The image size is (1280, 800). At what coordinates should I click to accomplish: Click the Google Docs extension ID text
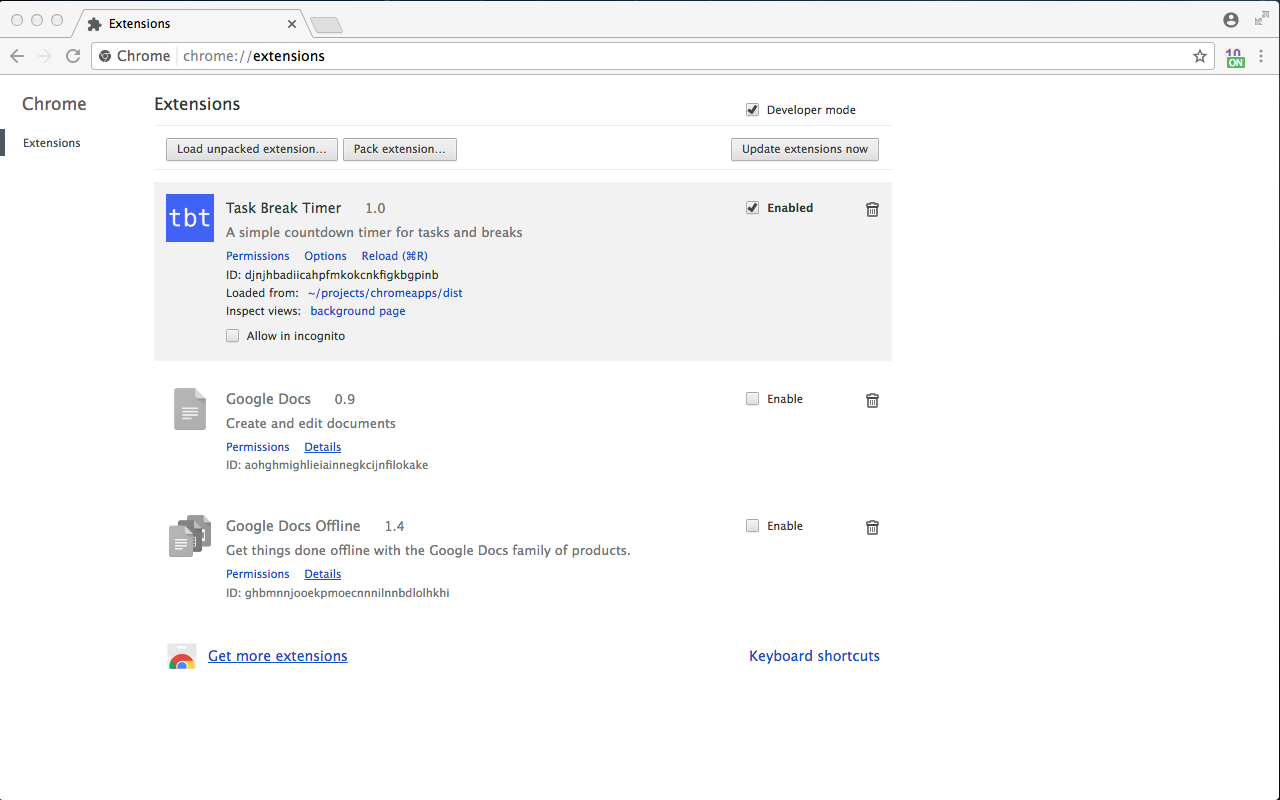(x=327, y=465)
